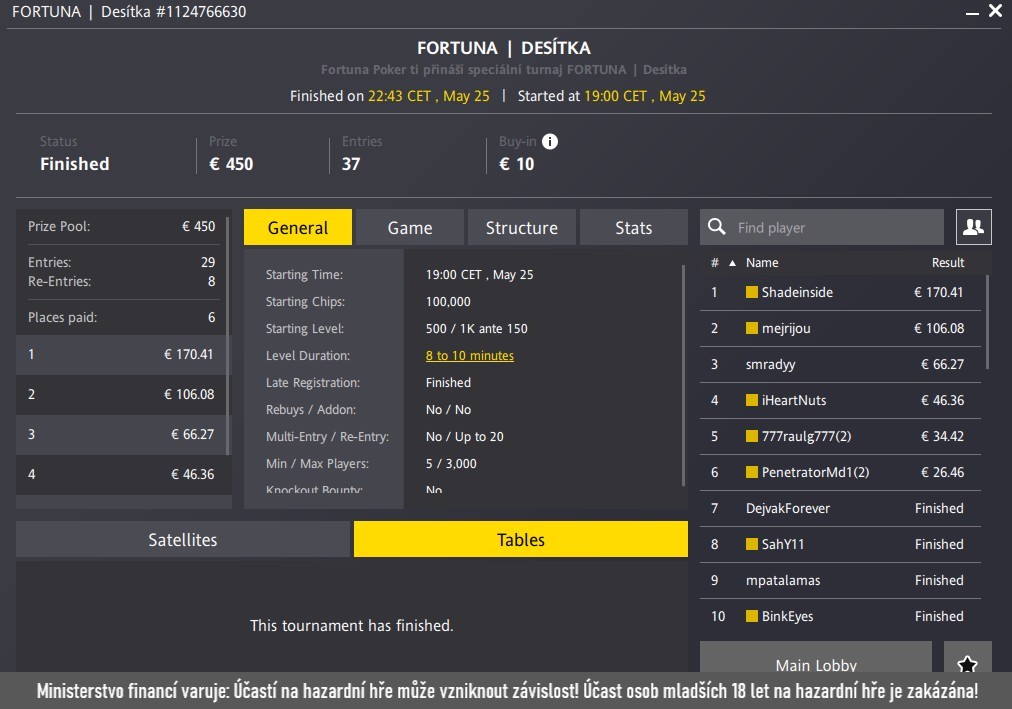This screenshot has width=1012, height=709.
Task: Click yellow marker beside BinkEyes
Action: tap(752, 617)
